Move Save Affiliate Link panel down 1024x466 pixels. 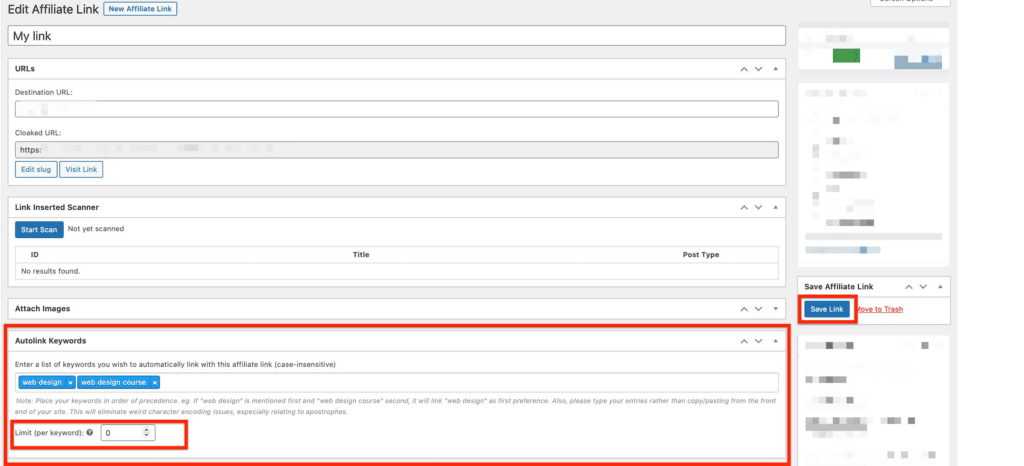pyautogui.click(x=923, y=287)
